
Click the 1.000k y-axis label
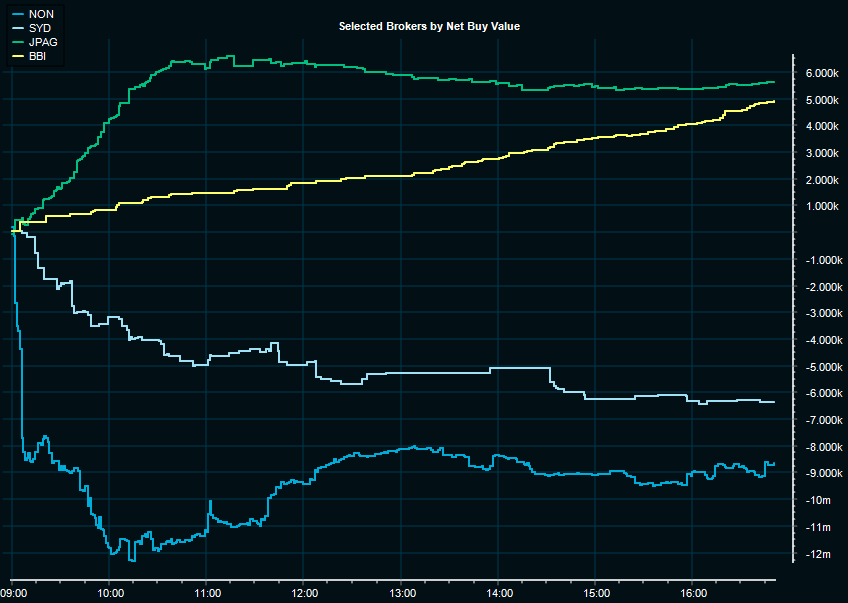[x=821, y=207]
